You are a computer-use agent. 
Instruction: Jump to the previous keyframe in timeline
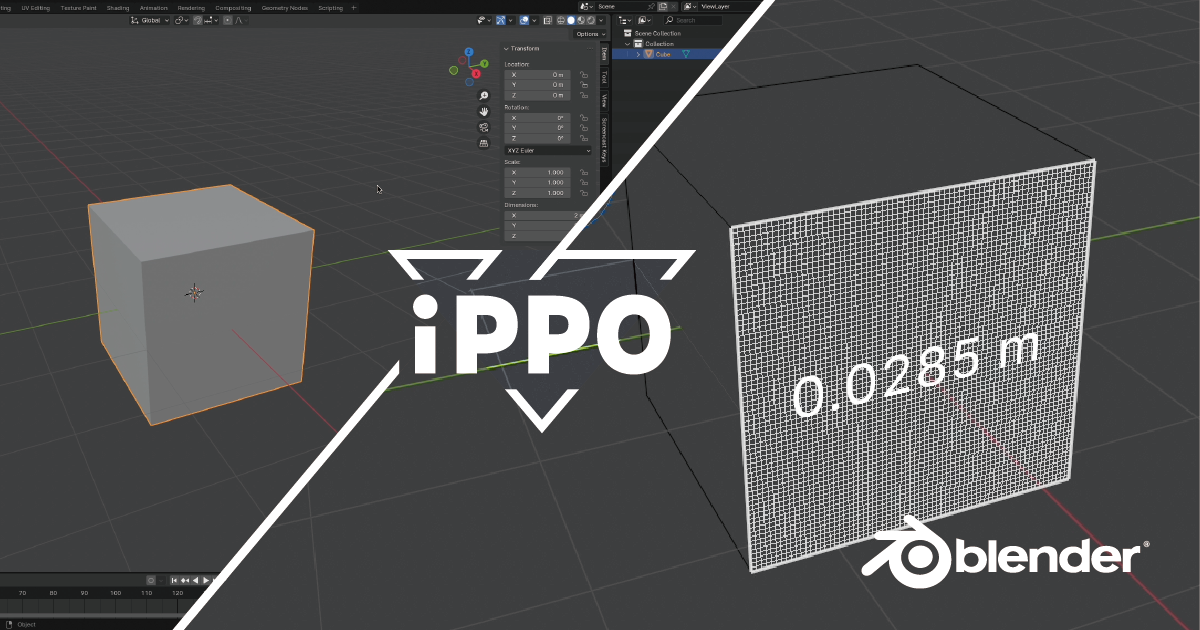tap(185, 580)
